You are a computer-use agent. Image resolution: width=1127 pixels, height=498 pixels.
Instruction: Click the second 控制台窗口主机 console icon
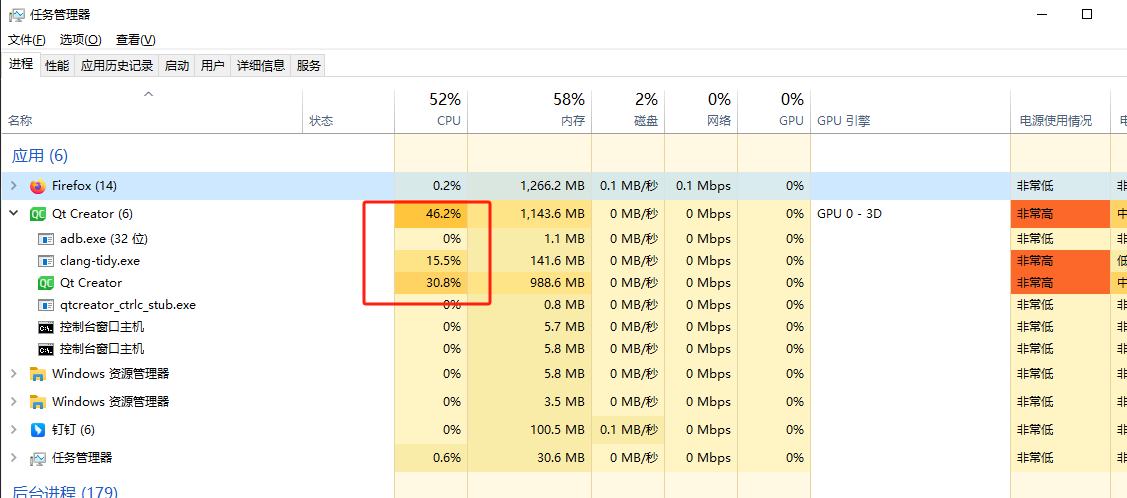[46, 349]
